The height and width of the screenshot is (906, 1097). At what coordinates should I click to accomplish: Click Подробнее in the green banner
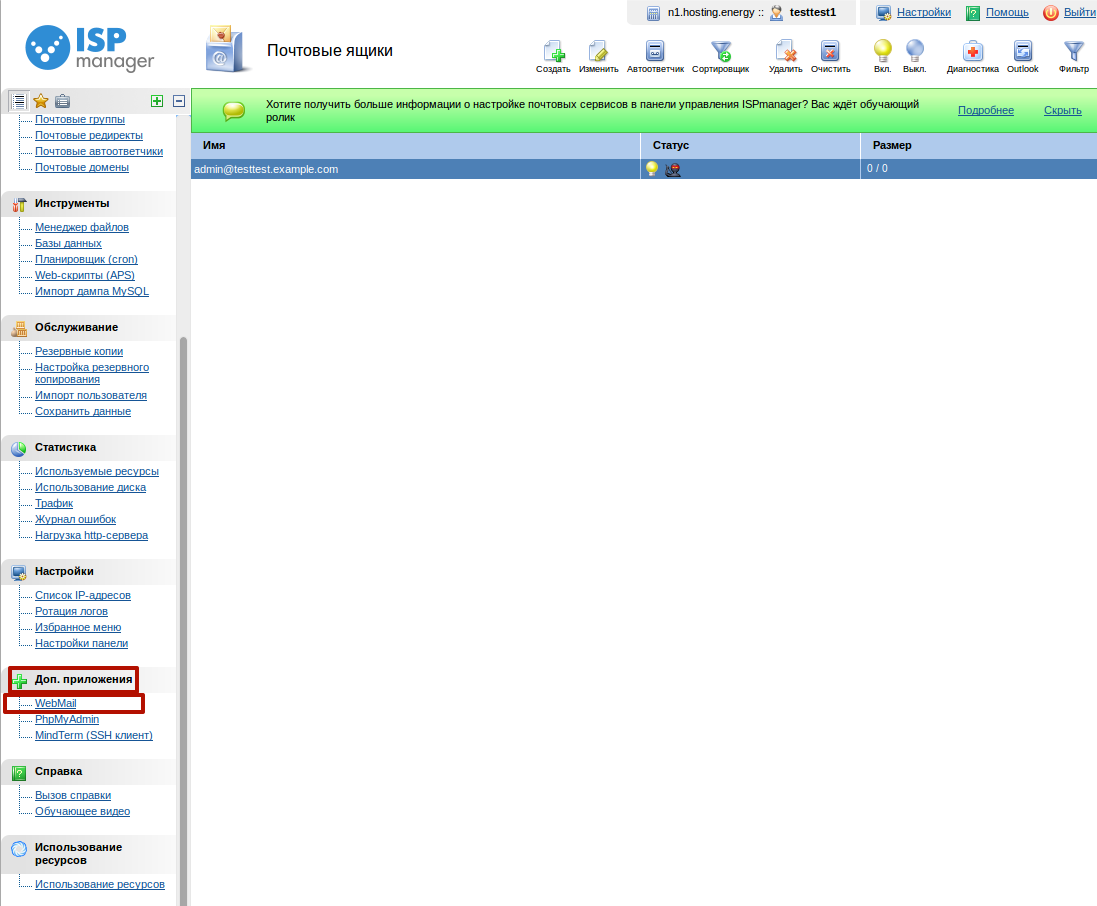[985, 111]
